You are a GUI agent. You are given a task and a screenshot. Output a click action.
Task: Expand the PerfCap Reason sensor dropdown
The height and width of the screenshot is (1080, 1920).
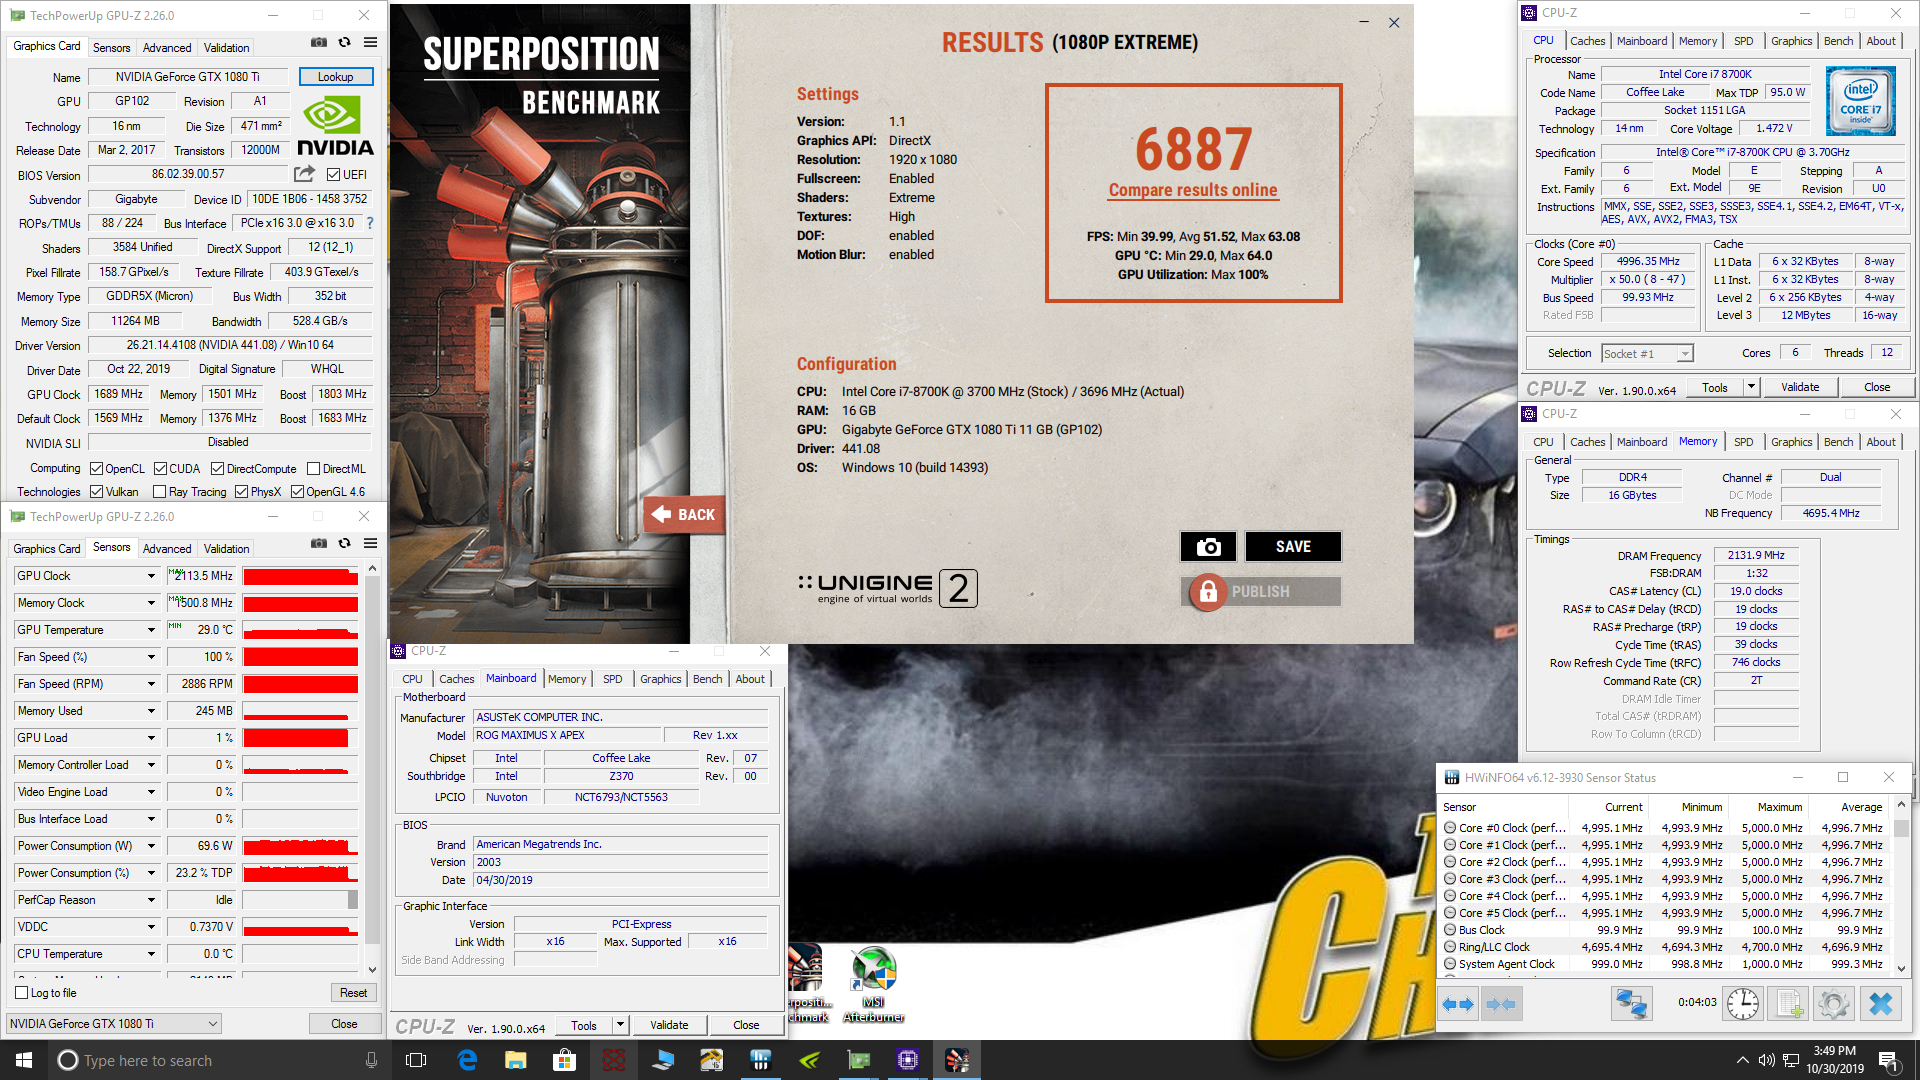[x=151, y=900]
